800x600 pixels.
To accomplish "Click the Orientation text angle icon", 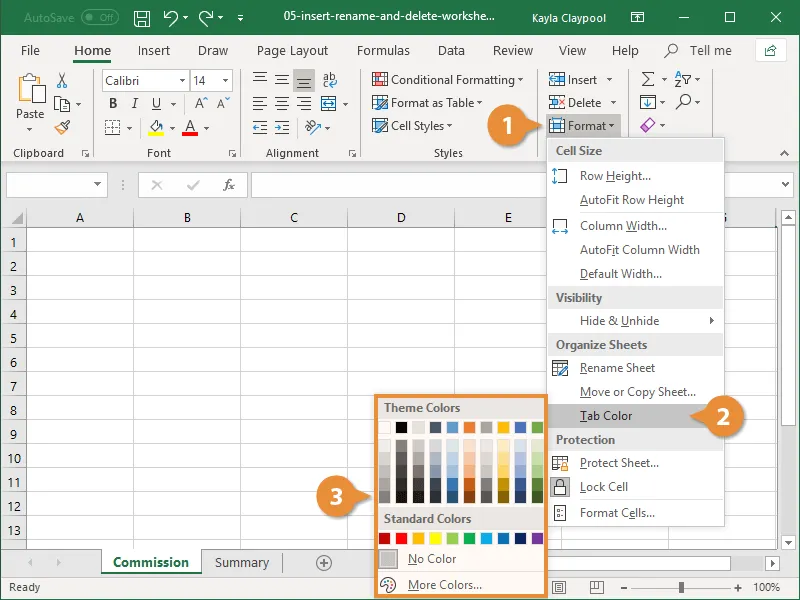I will tap(312, 127).
